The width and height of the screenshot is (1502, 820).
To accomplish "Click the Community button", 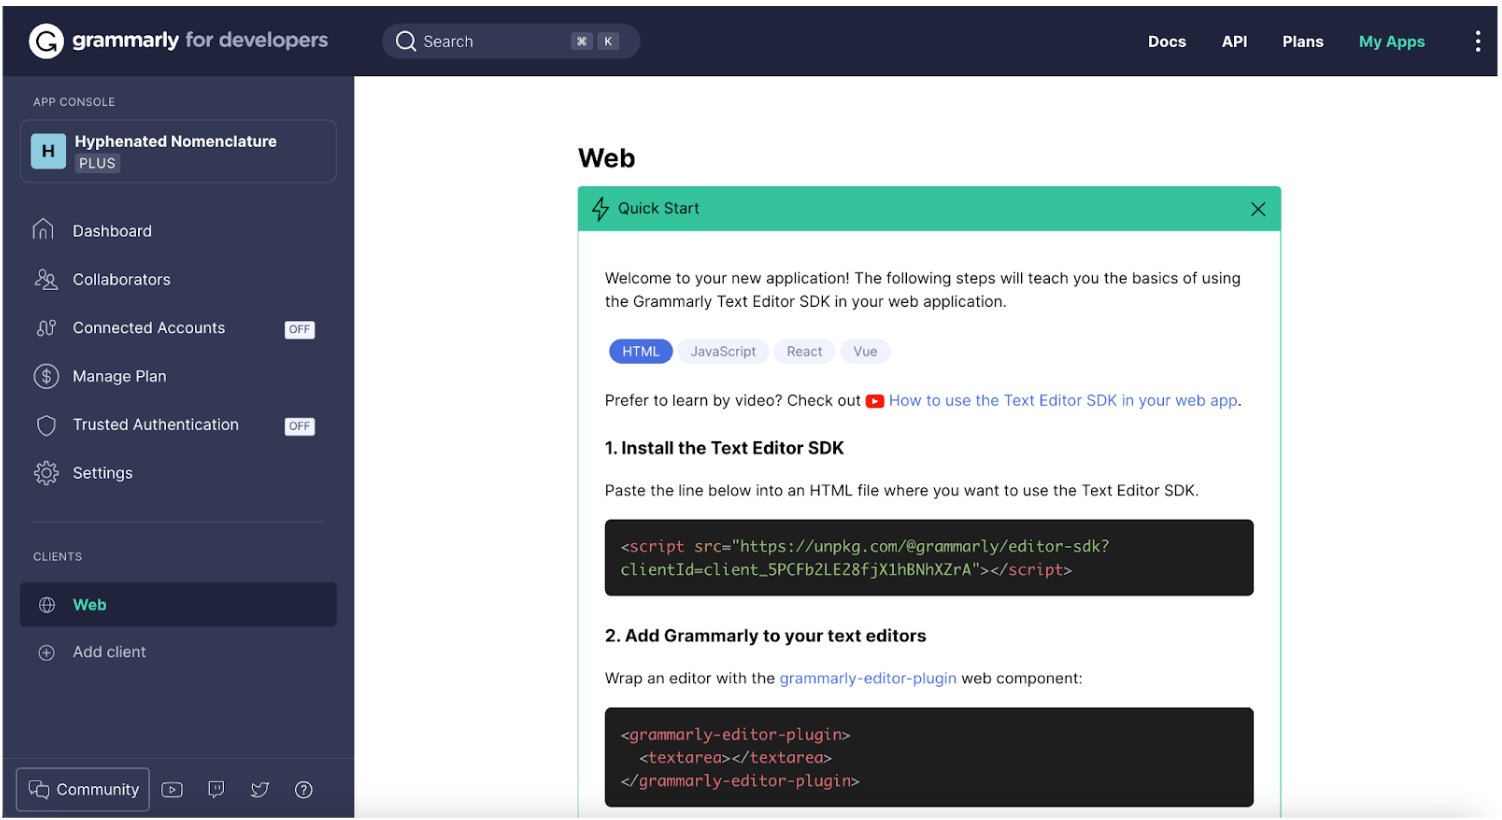I will 83,790.
